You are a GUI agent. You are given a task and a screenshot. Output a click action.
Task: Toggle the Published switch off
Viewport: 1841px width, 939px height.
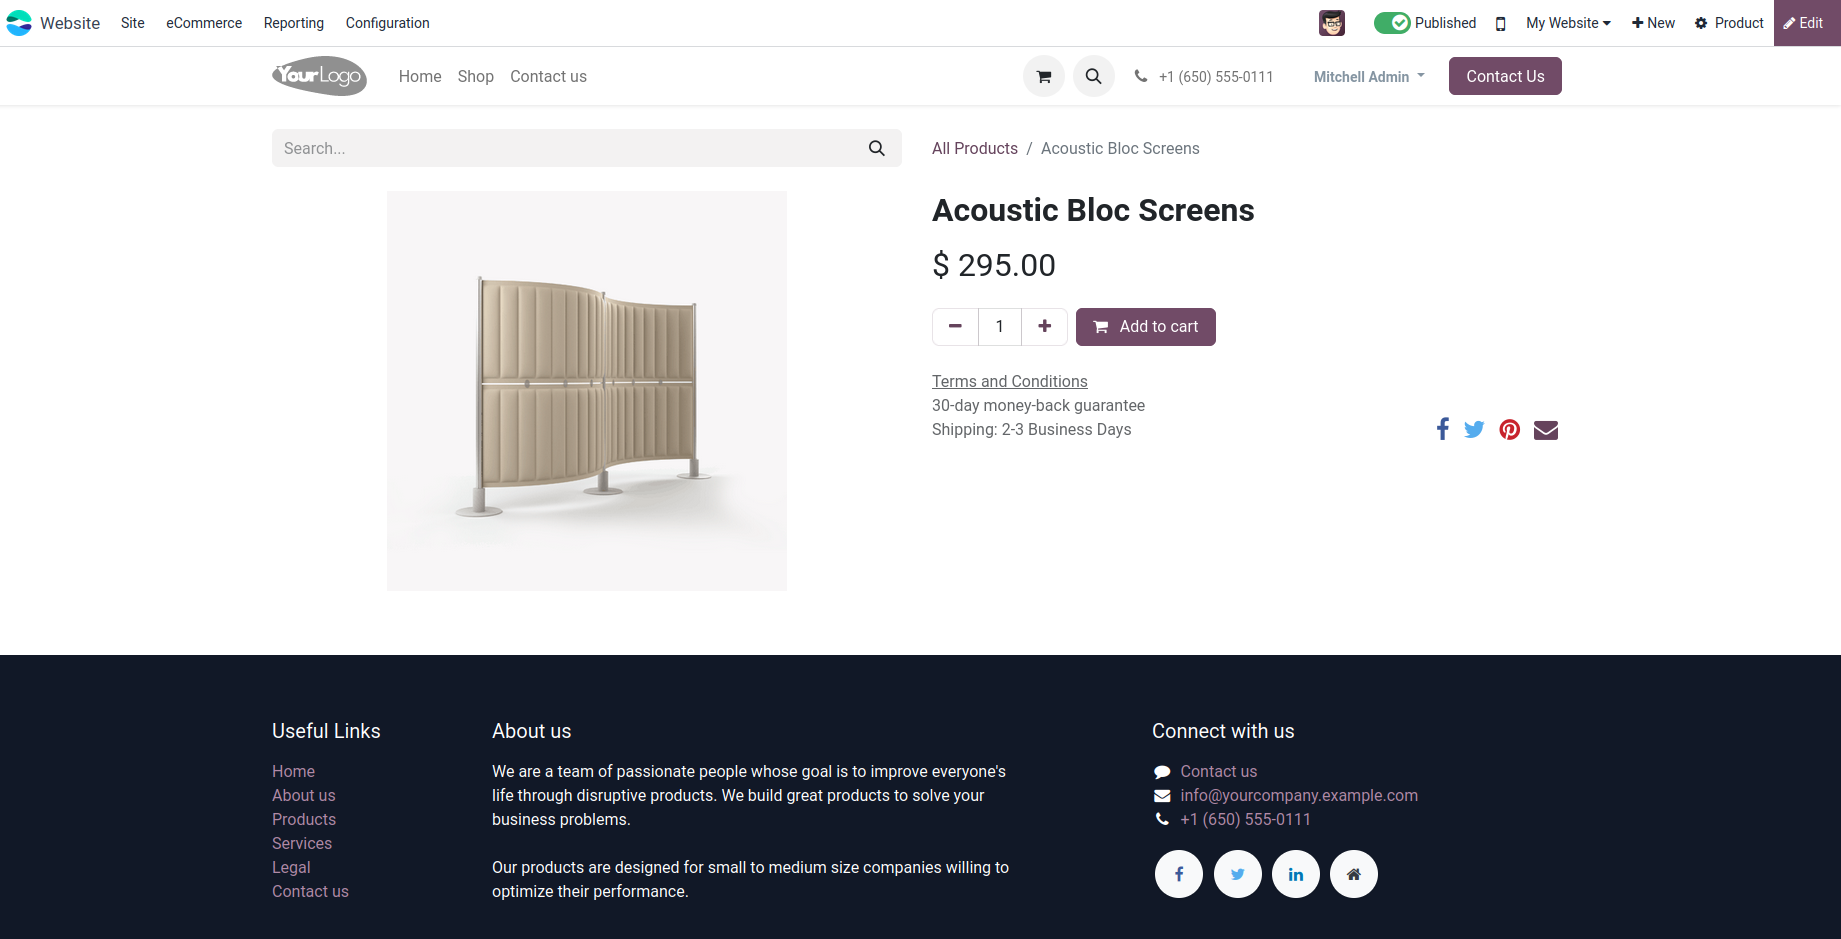point(1391,23)
